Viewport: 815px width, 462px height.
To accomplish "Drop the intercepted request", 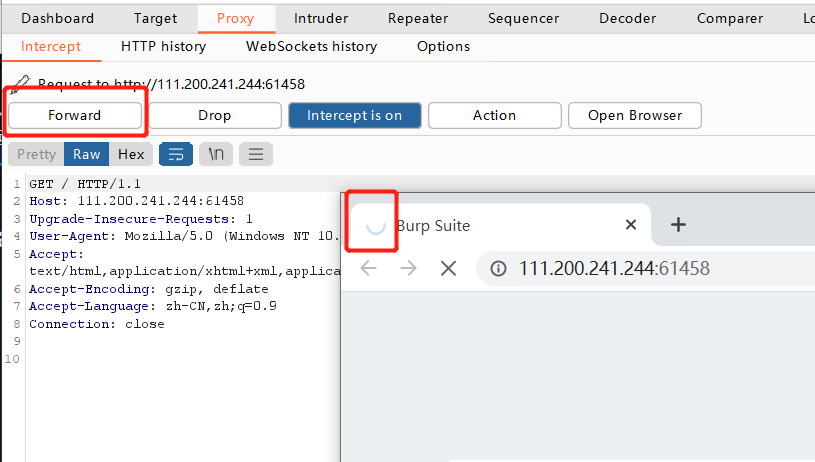I will pyautogui.click(x=214, y=115).
